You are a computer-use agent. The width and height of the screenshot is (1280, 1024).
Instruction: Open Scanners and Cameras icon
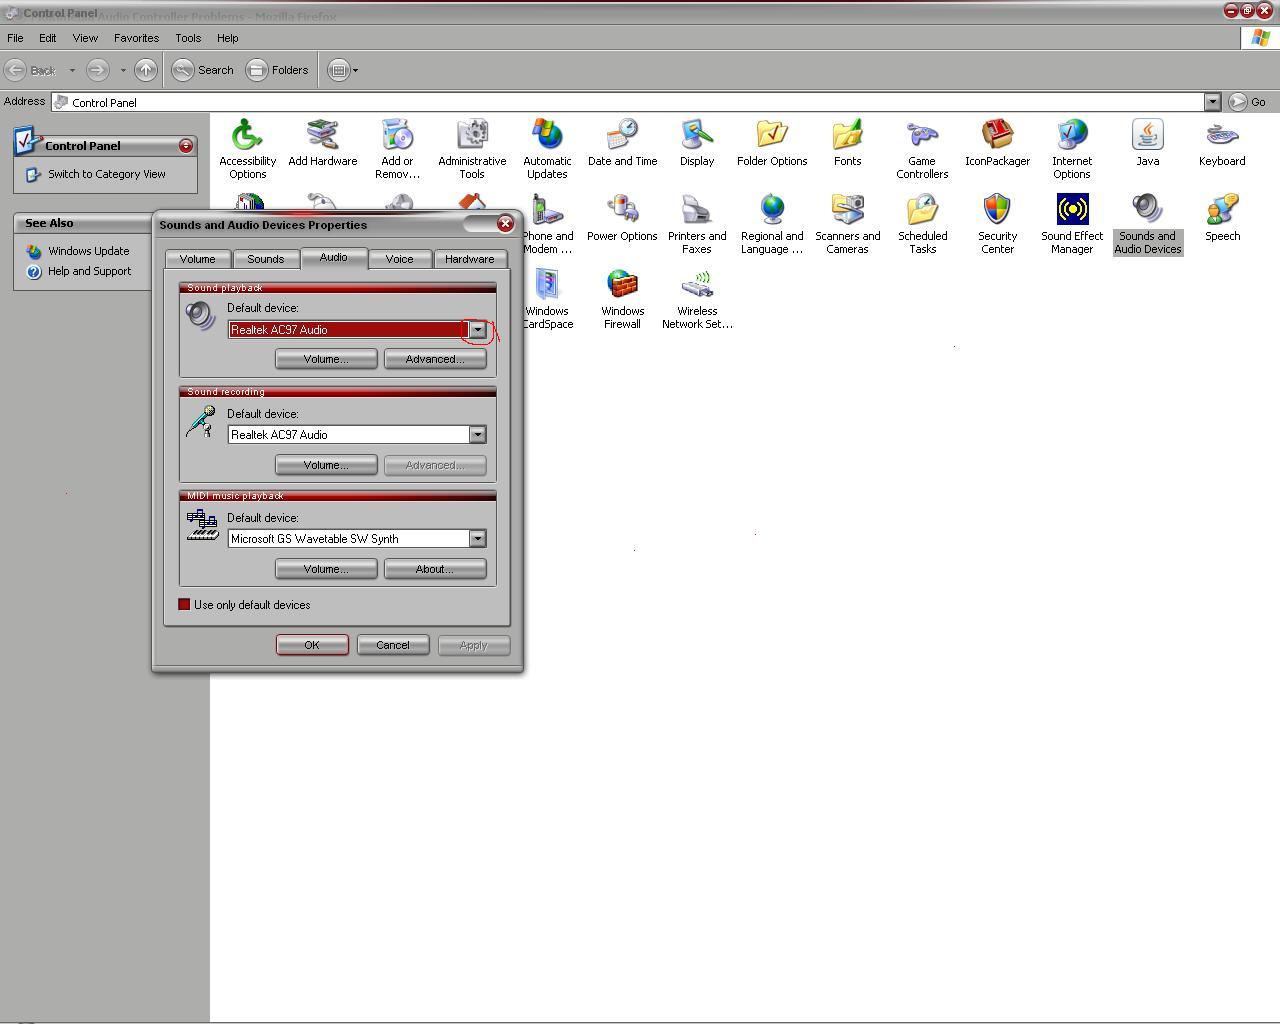[847, 223]
